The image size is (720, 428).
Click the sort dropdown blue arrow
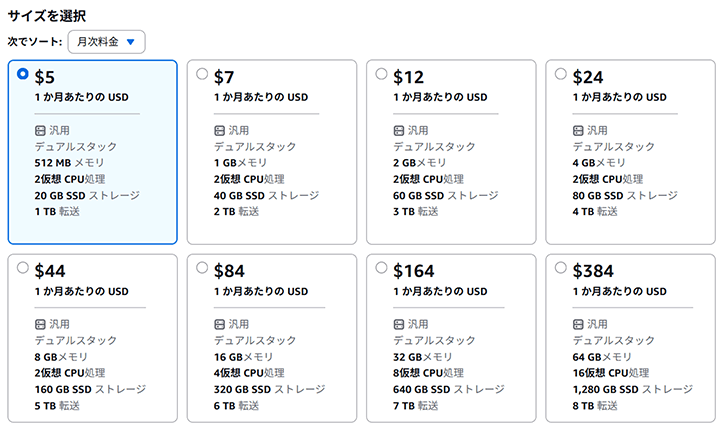[130, 42]
